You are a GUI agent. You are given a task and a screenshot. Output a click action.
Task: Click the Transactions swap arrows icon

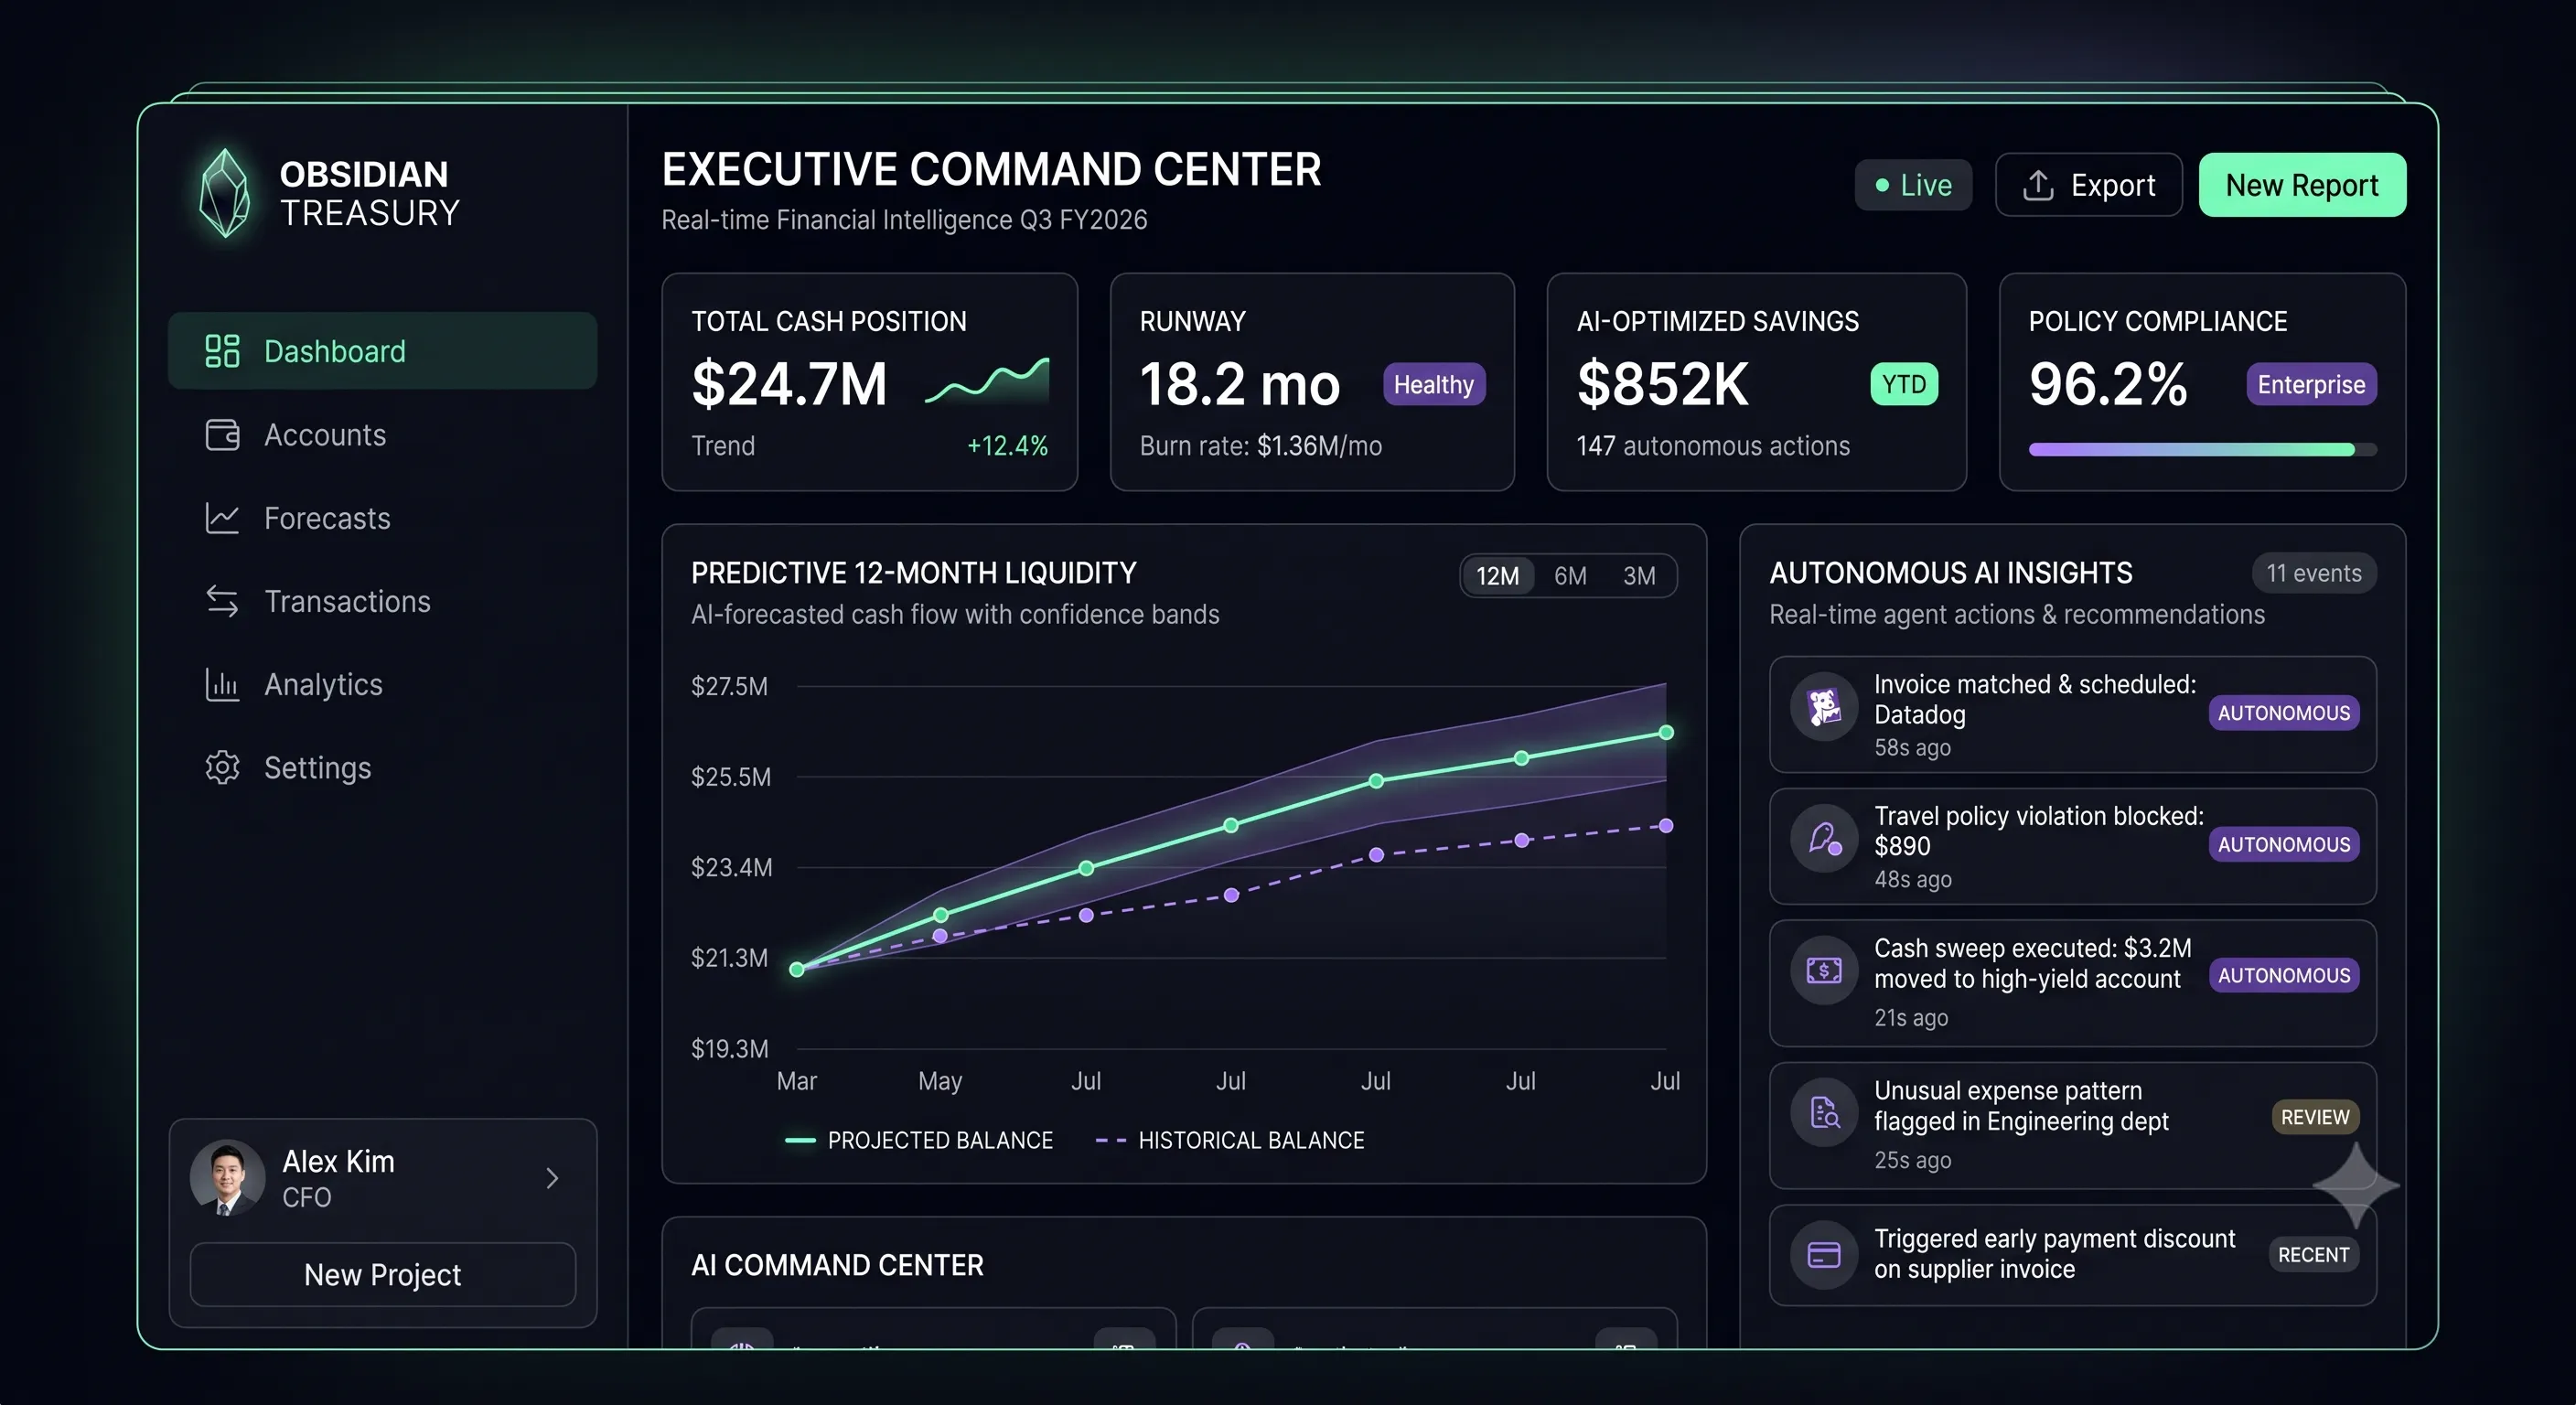[222, 601]
